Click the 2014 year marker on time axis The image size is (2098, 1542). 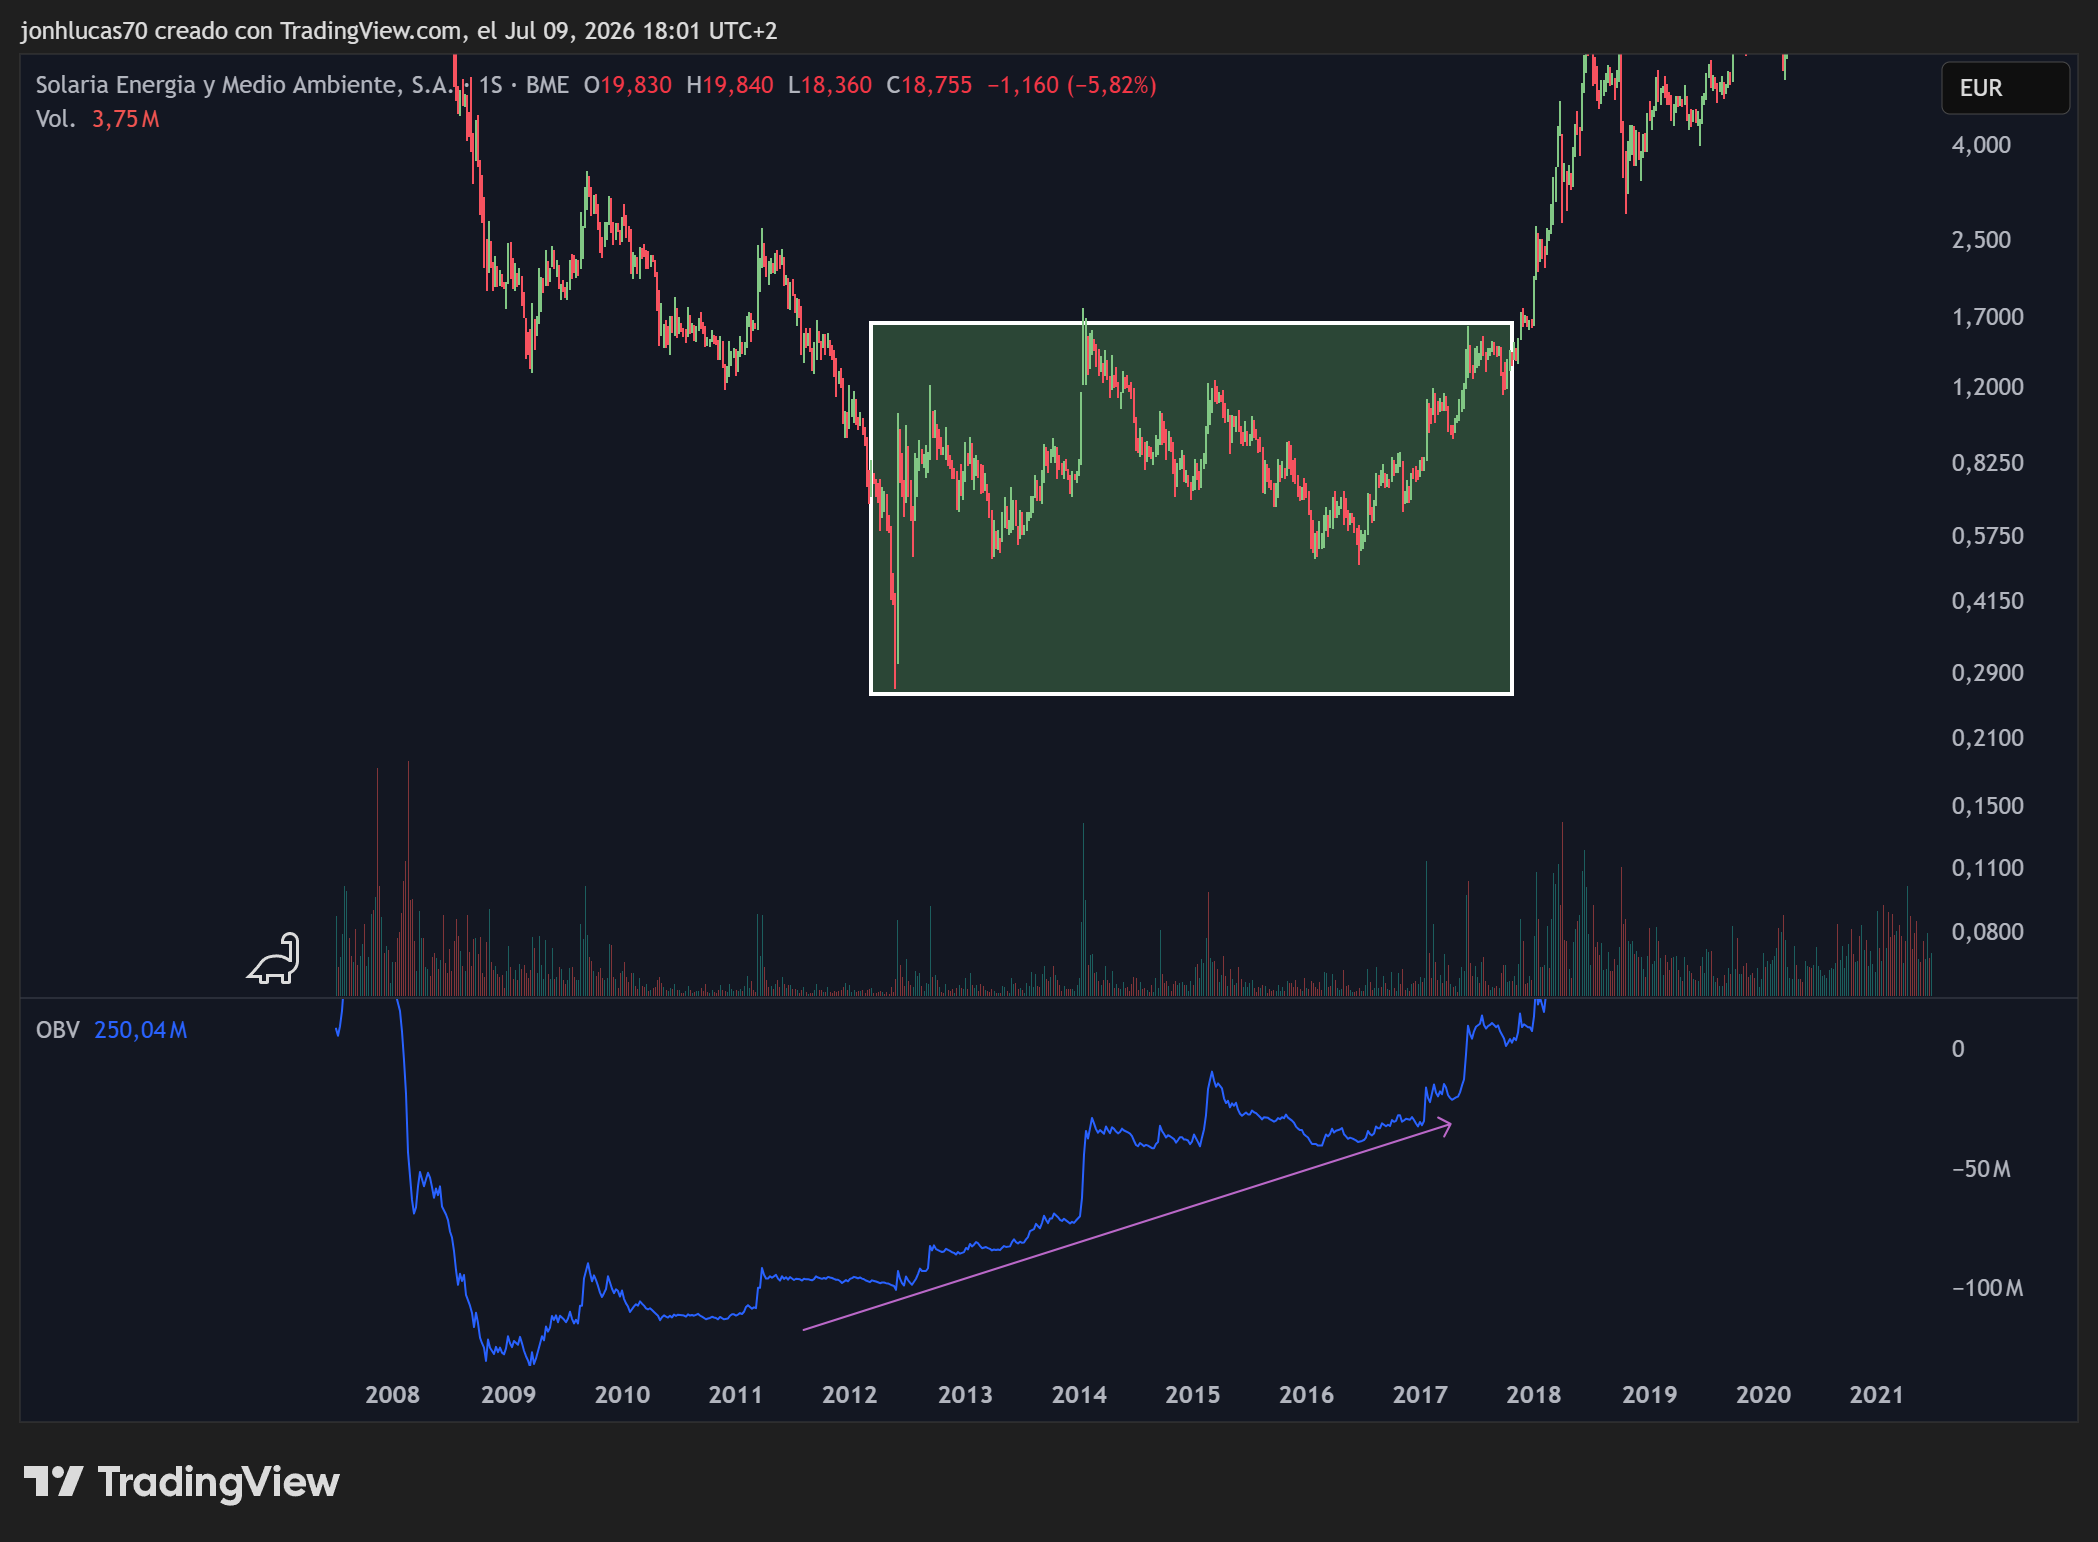pos(1079,1394)
